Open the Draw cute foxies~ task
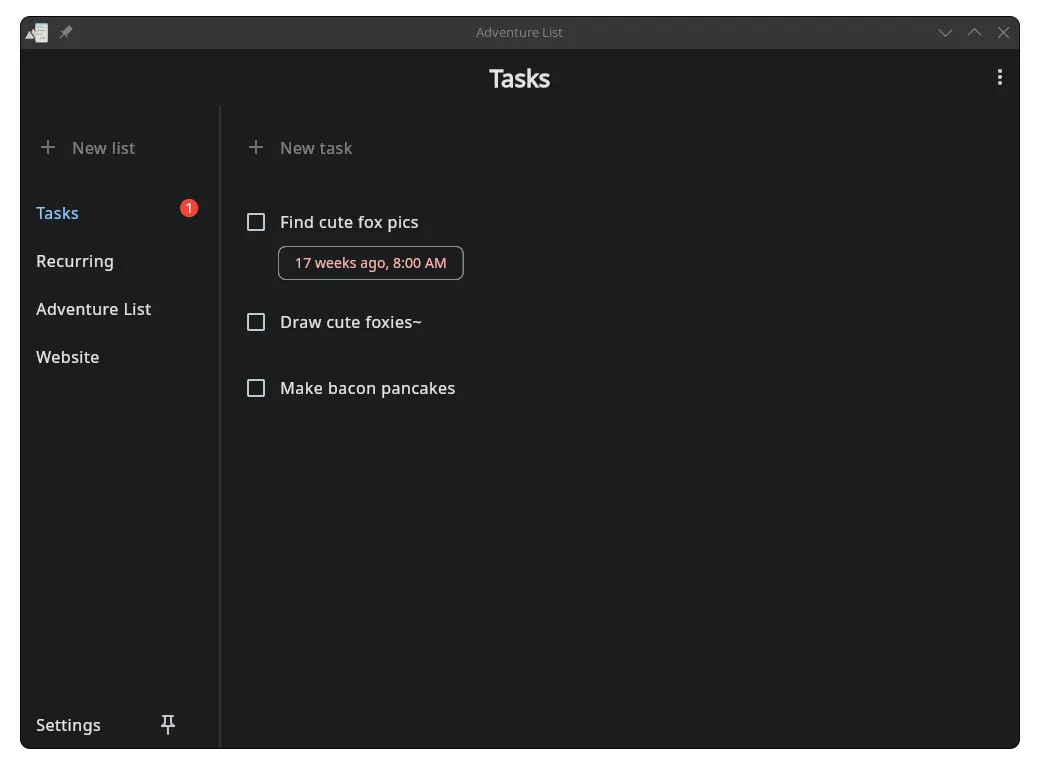 click(x=351, y=322)
